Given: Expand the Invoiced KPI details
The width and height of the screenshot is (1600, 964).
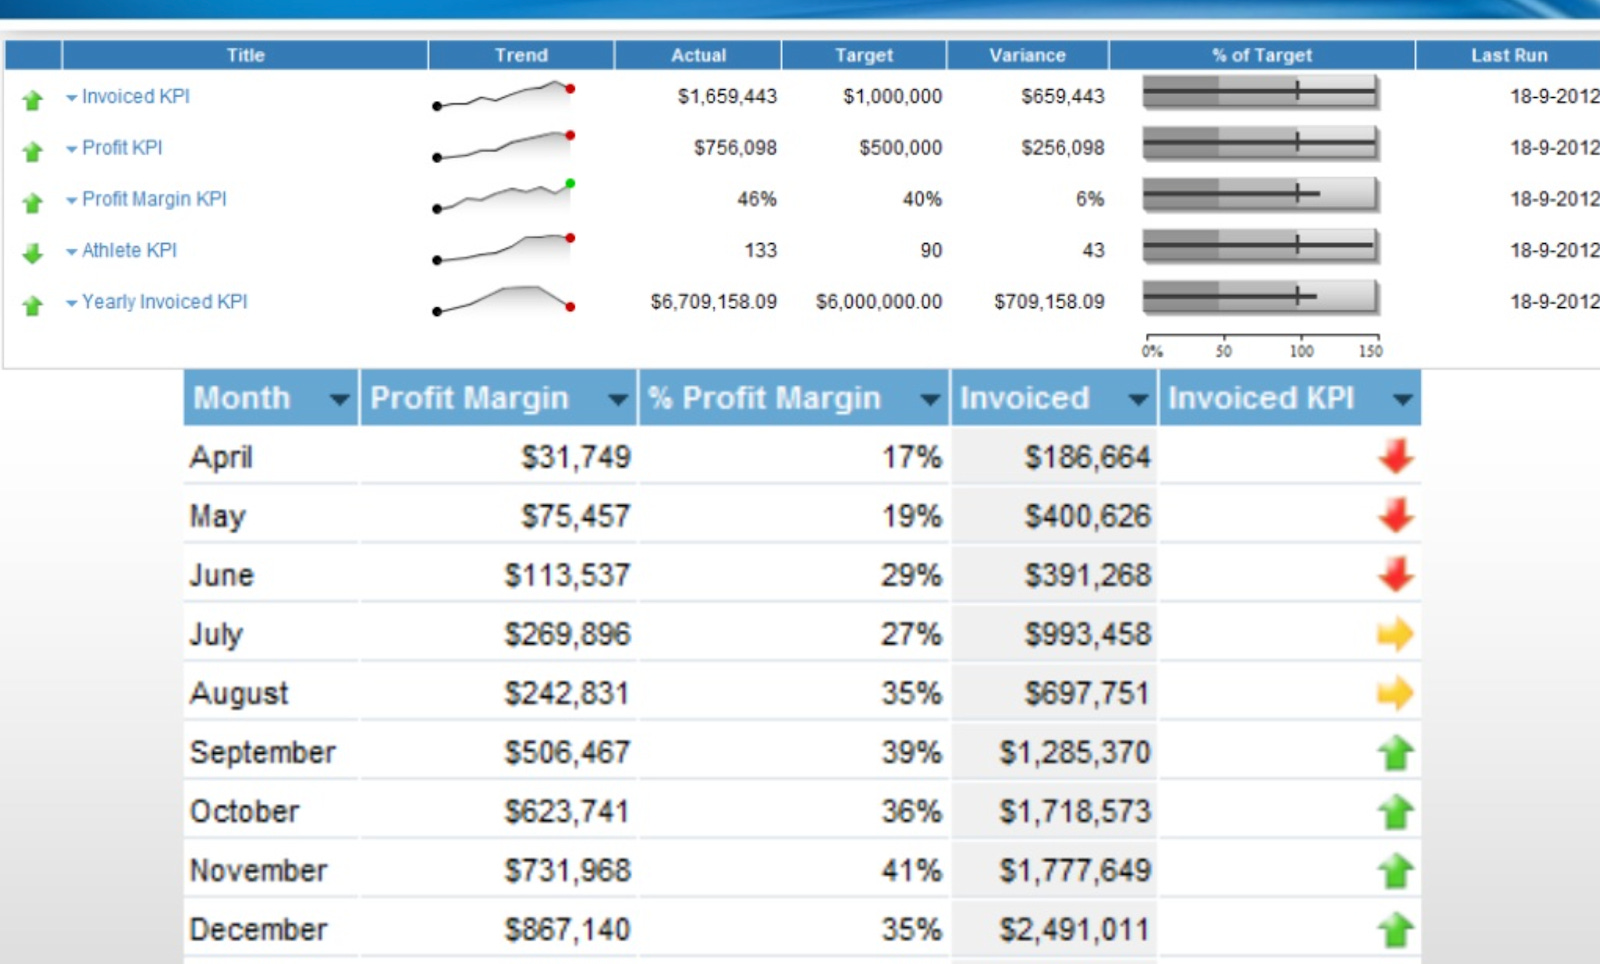Looking at the screenshot, I should point(70,97).
